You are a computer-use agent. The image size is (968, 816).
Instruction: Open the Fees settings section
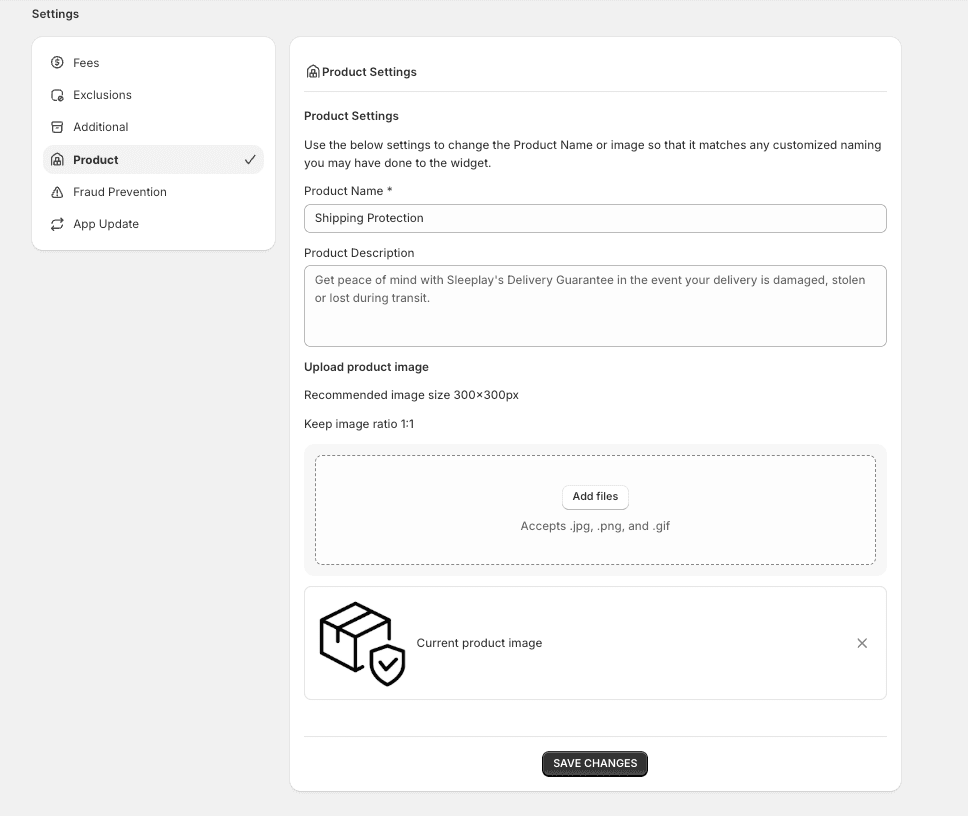[153, 63]
